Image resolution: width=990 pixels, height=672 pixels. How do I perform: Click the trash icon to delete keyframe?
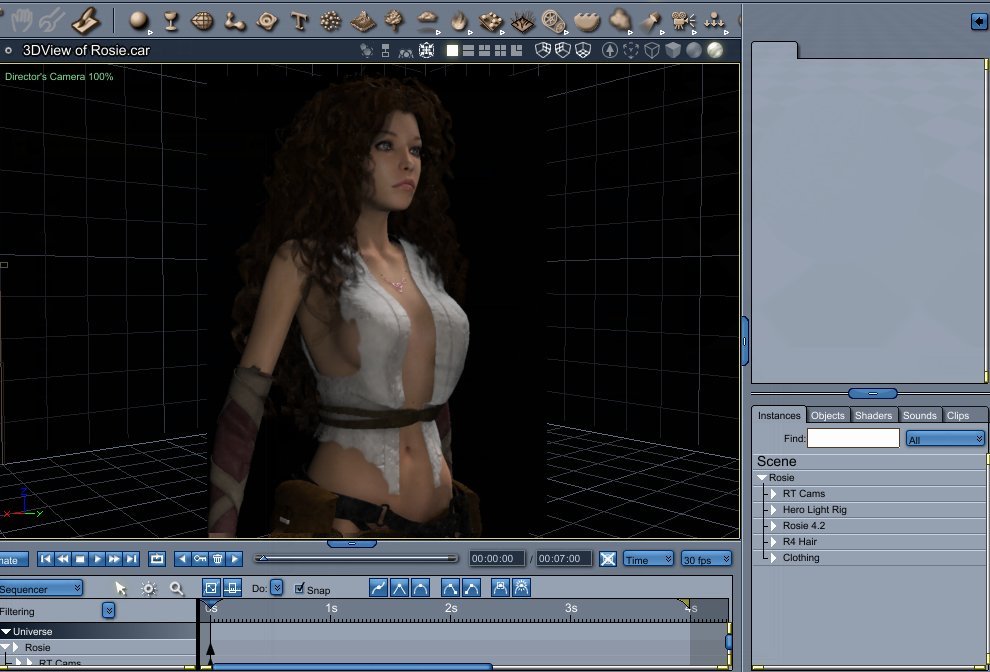(x=217, y=558)
